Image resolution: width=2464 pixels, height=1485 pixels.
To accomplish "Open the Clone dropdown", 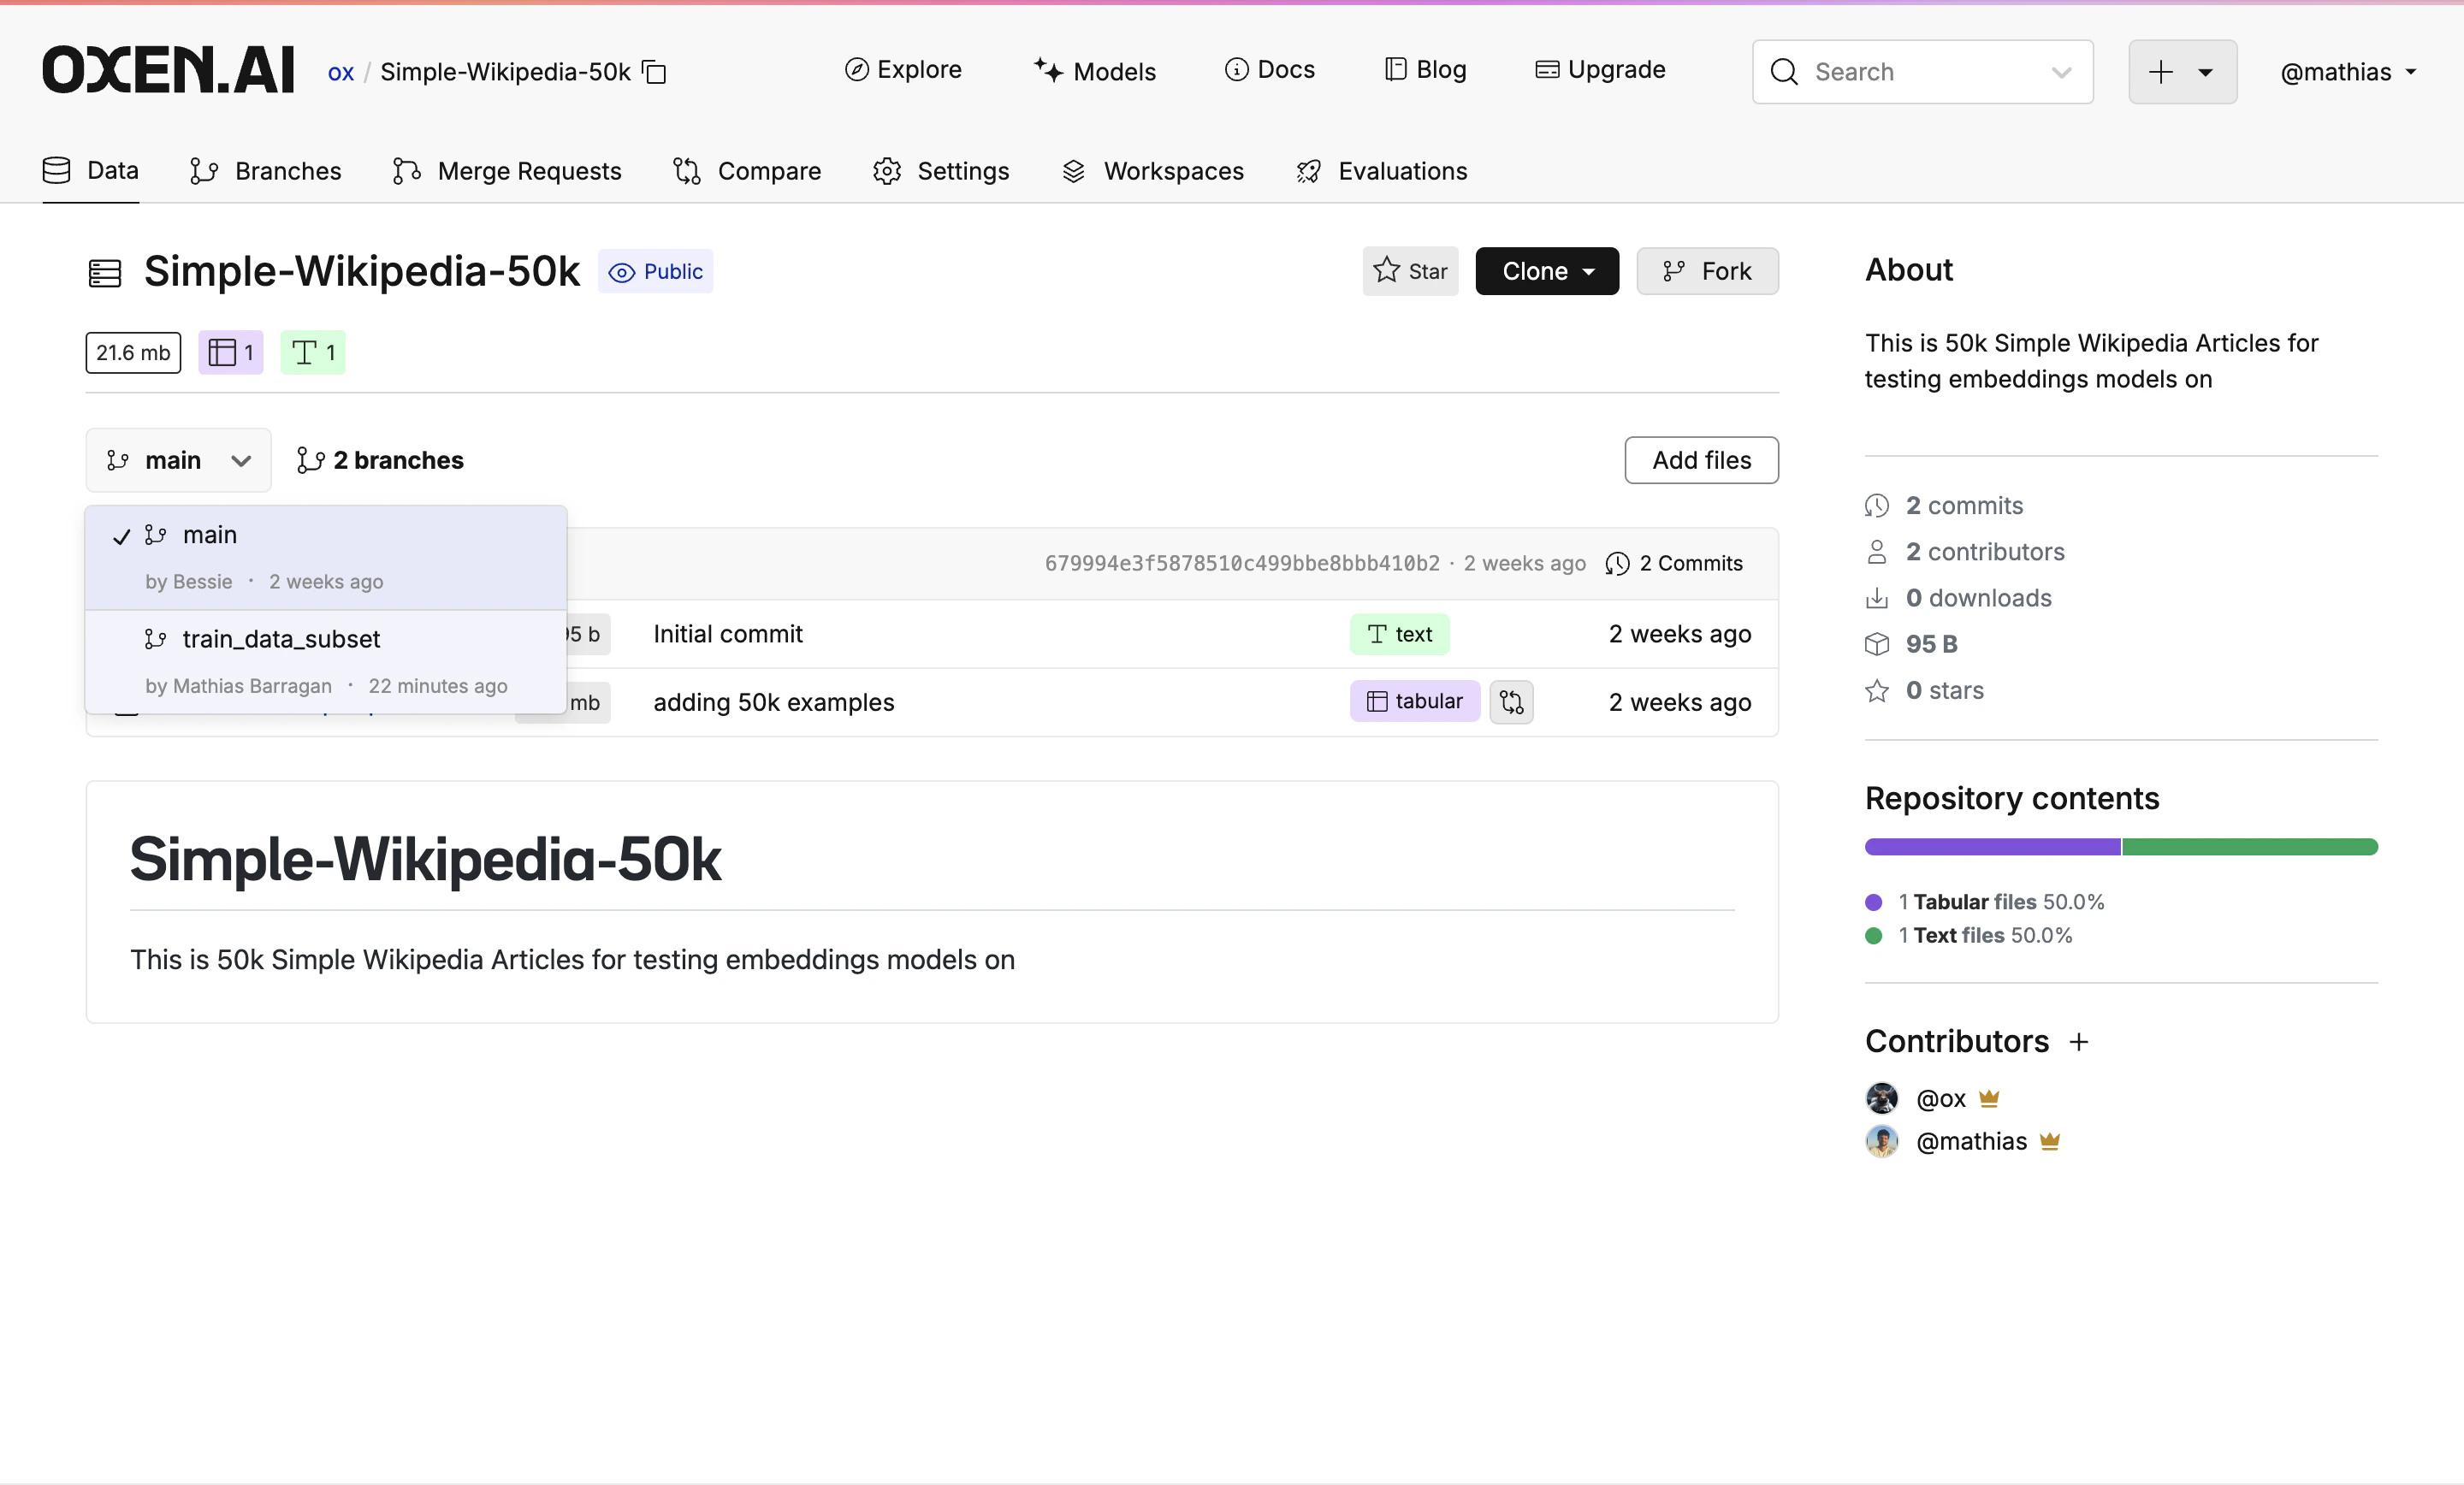I will (1546, 271).
